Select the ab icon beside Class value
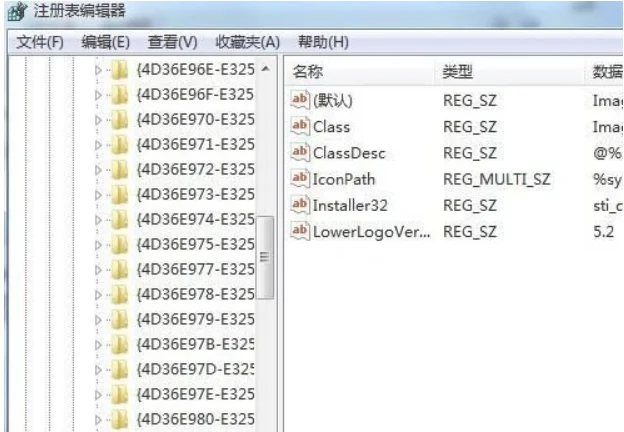 [x=300, y=126]
